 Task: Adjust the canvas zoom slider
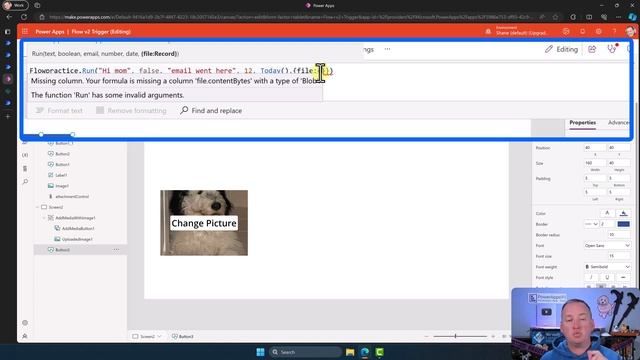(x=460, y=336)
